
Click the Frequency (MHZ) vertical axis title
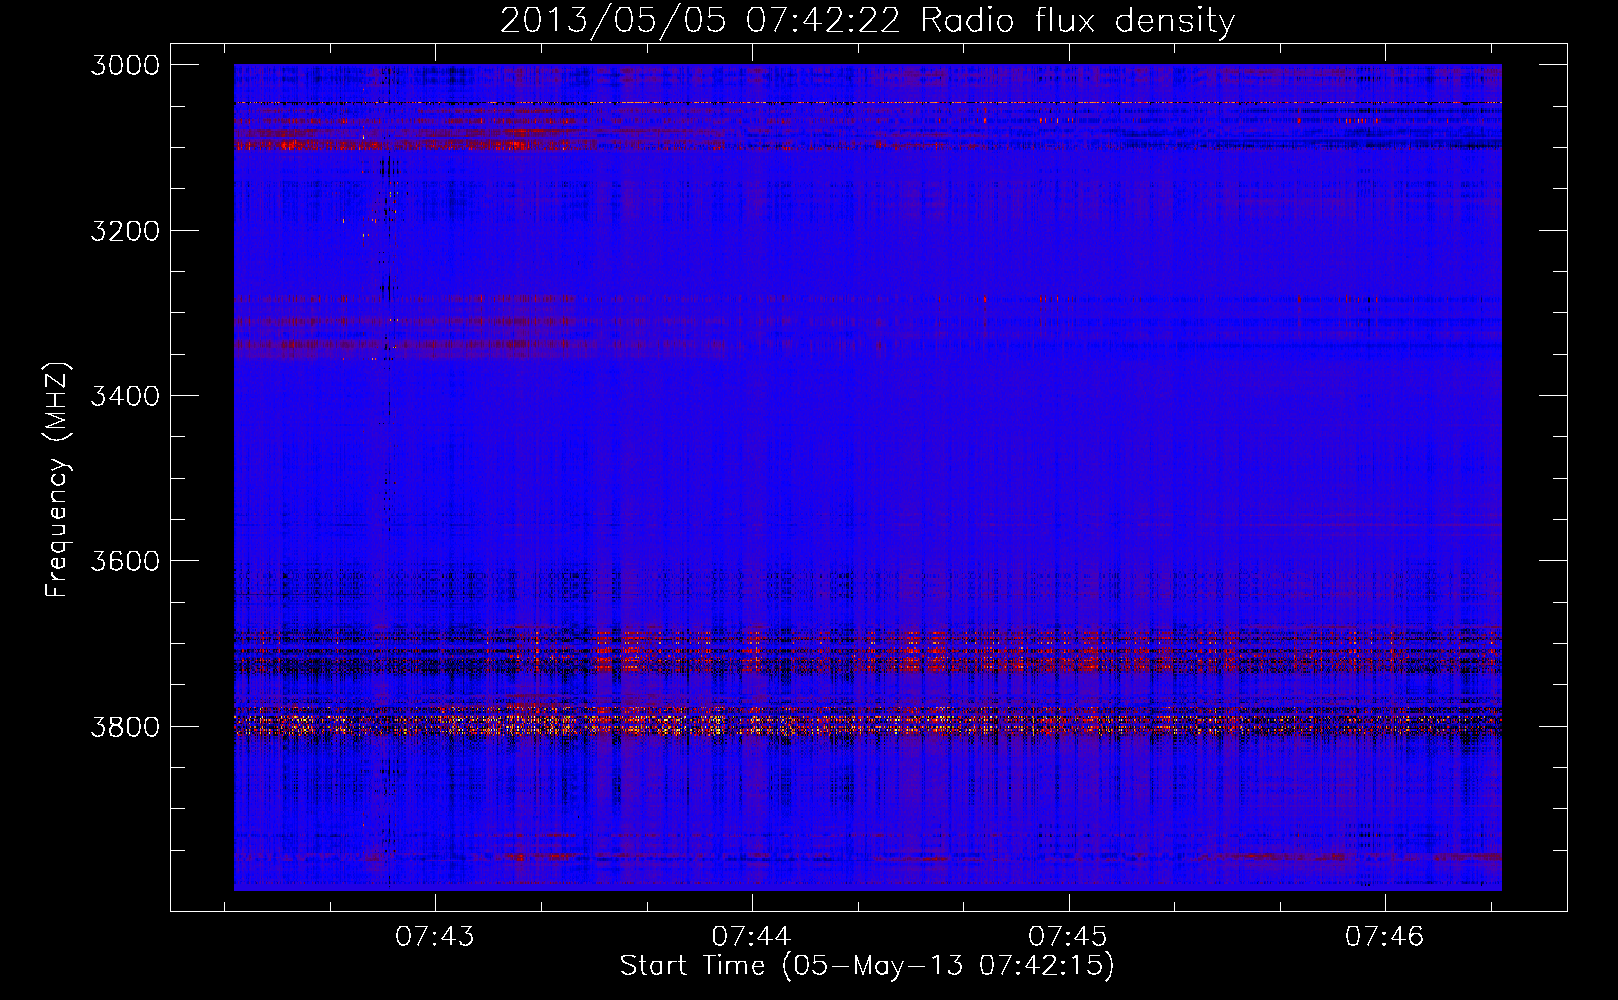[58, 480]
